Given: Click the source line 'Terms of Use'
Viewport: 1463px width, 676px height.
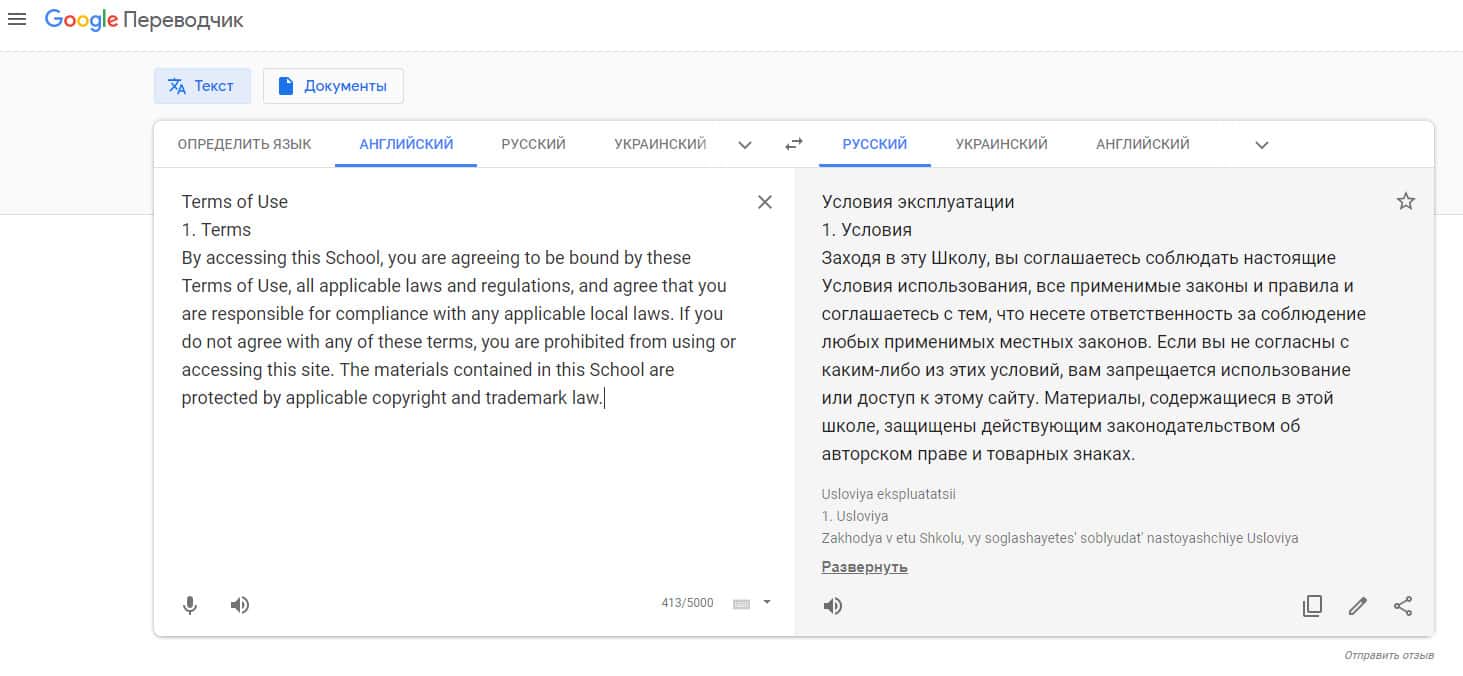Looking at the screenshot, I should [x=235, y=202].
